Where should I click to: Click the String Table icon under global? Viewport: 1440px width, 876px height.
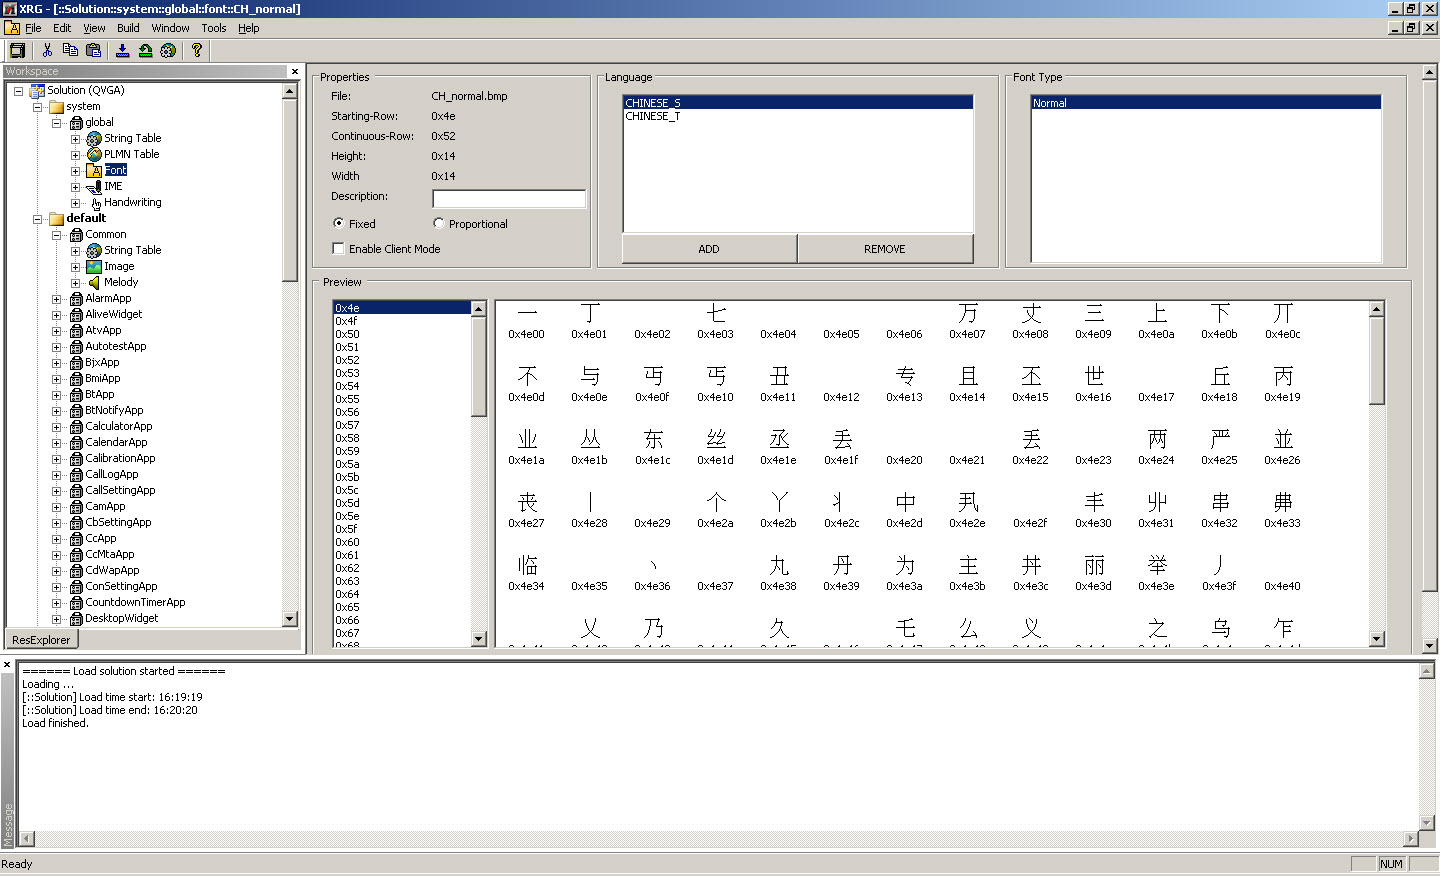[94, 138]
